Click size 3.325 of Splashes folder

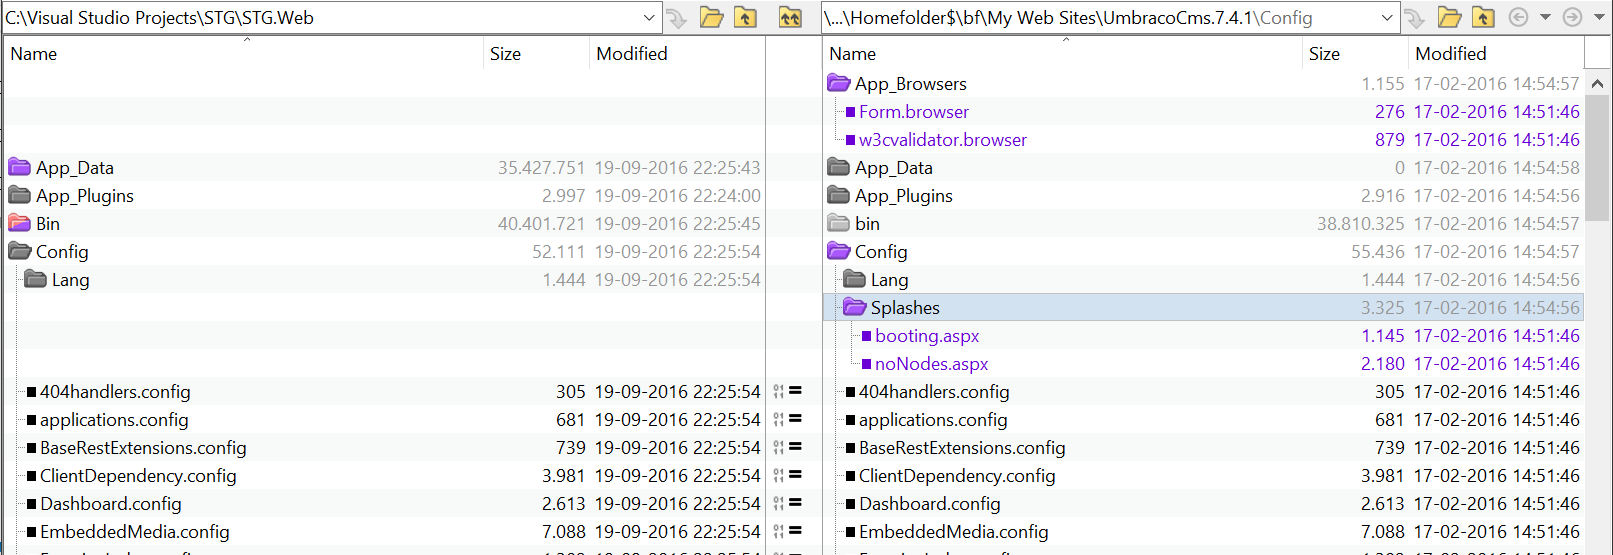click(x=1382, y=308)
